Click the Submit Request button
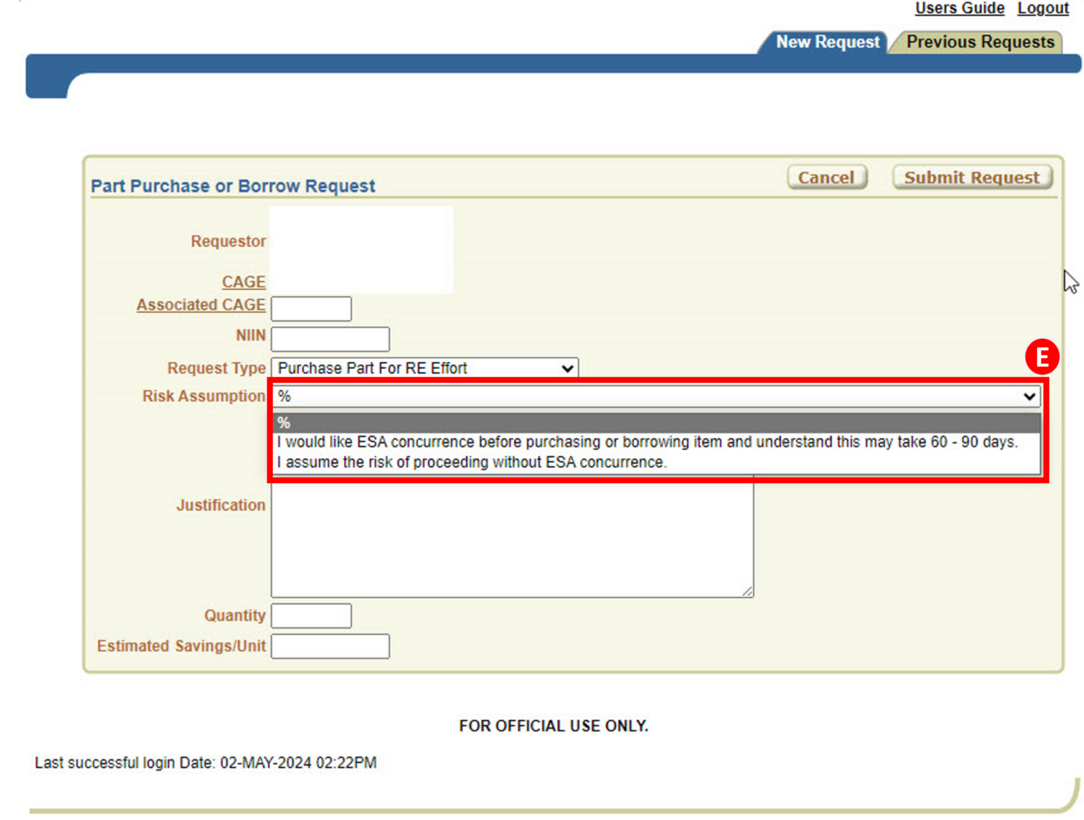This screenshot has height=820, width=1084. coord(971,177)
